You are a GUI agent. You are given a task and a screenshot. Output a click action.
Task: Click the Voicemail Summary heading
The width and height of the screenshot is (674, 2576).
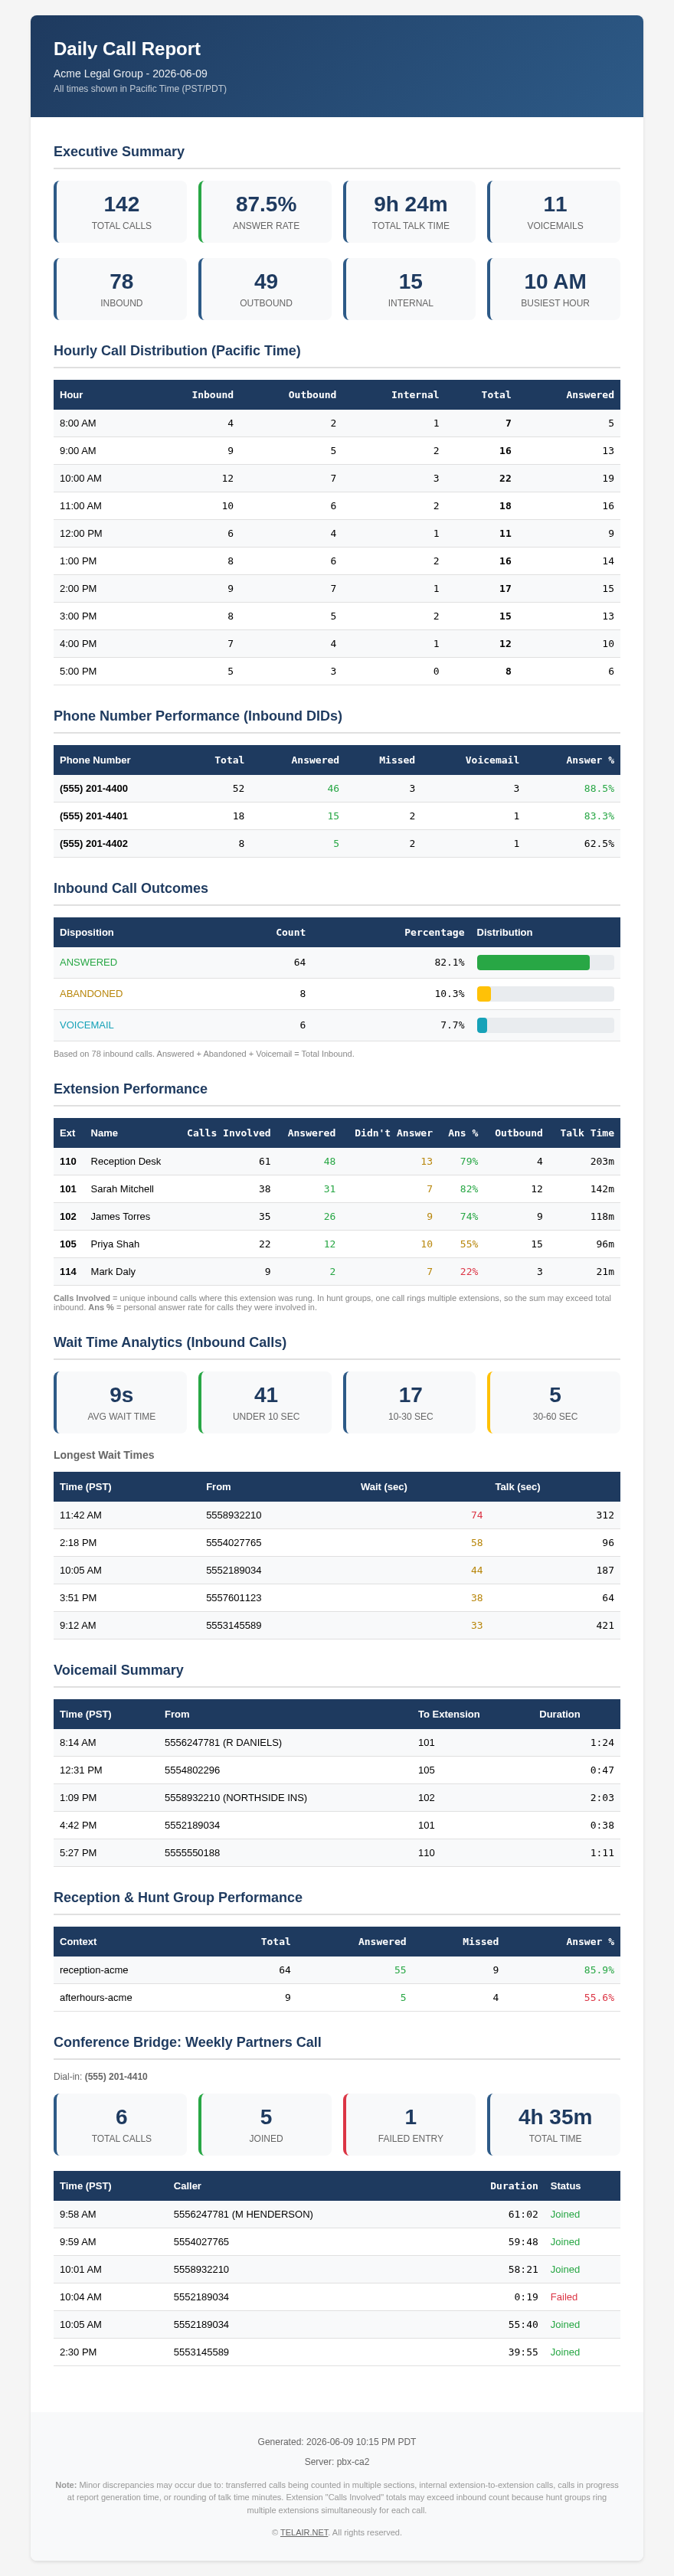(x=118, y=1670)
